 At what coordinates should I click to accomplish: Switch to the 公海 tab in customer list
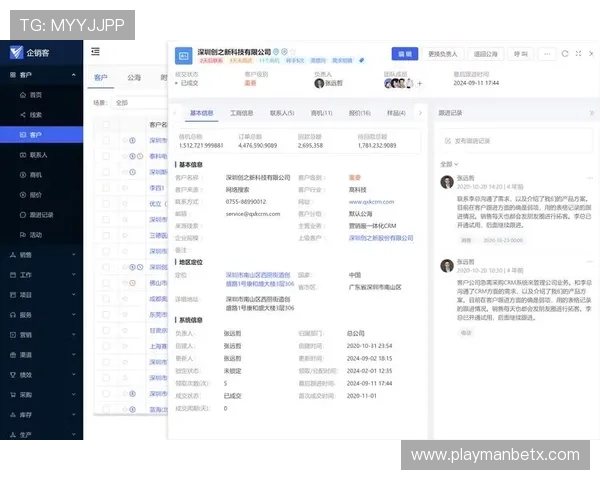[134, 78]
